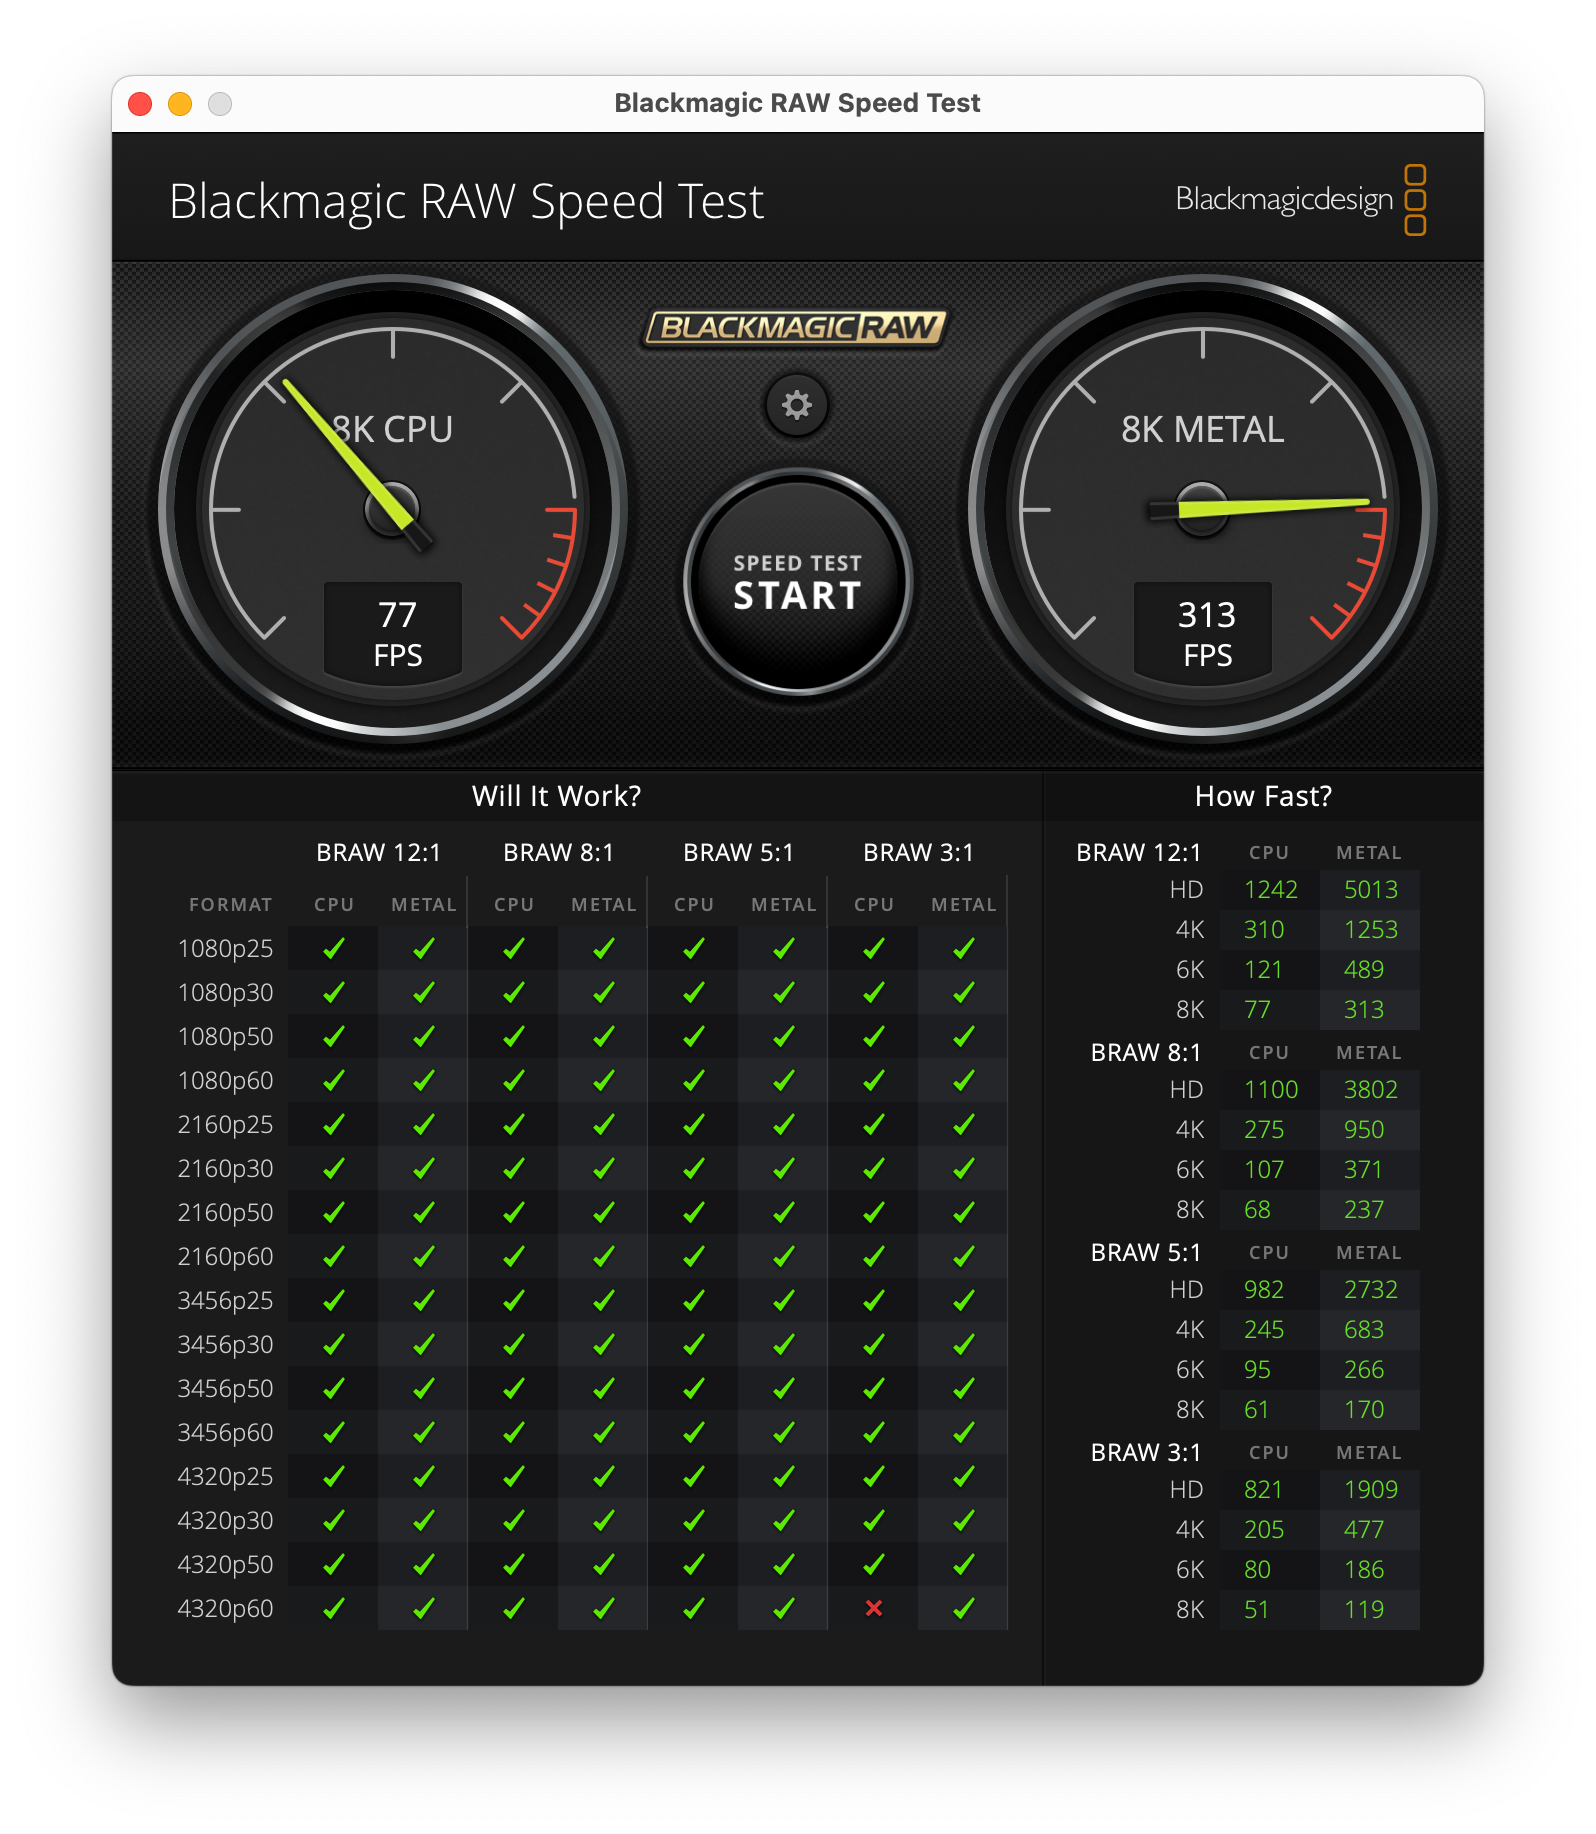
Task: Click the 1080p50 BRAW 8:1 CPU checkmark
Action: tap(514, 1036)
